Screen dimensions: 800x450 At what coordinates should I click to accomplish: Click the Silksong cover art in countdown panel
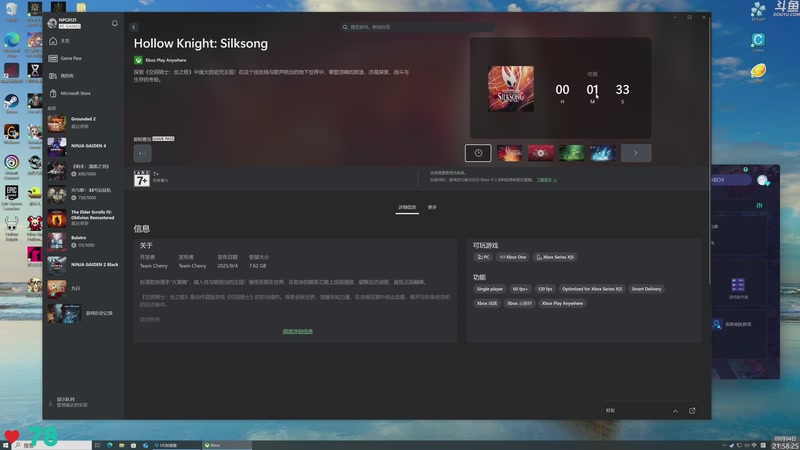pos(511,88)
